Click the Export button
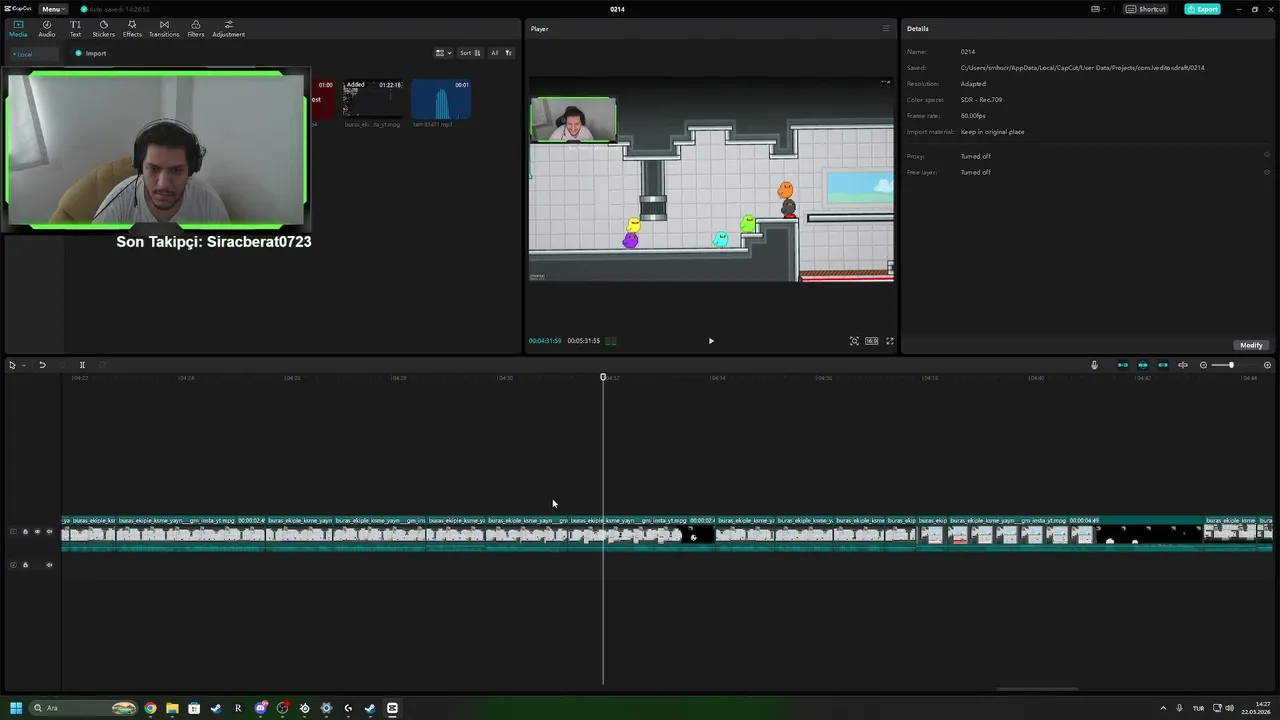This screenshot has width=1280, height=720. pyautogui.click(x=1202, y=9)
